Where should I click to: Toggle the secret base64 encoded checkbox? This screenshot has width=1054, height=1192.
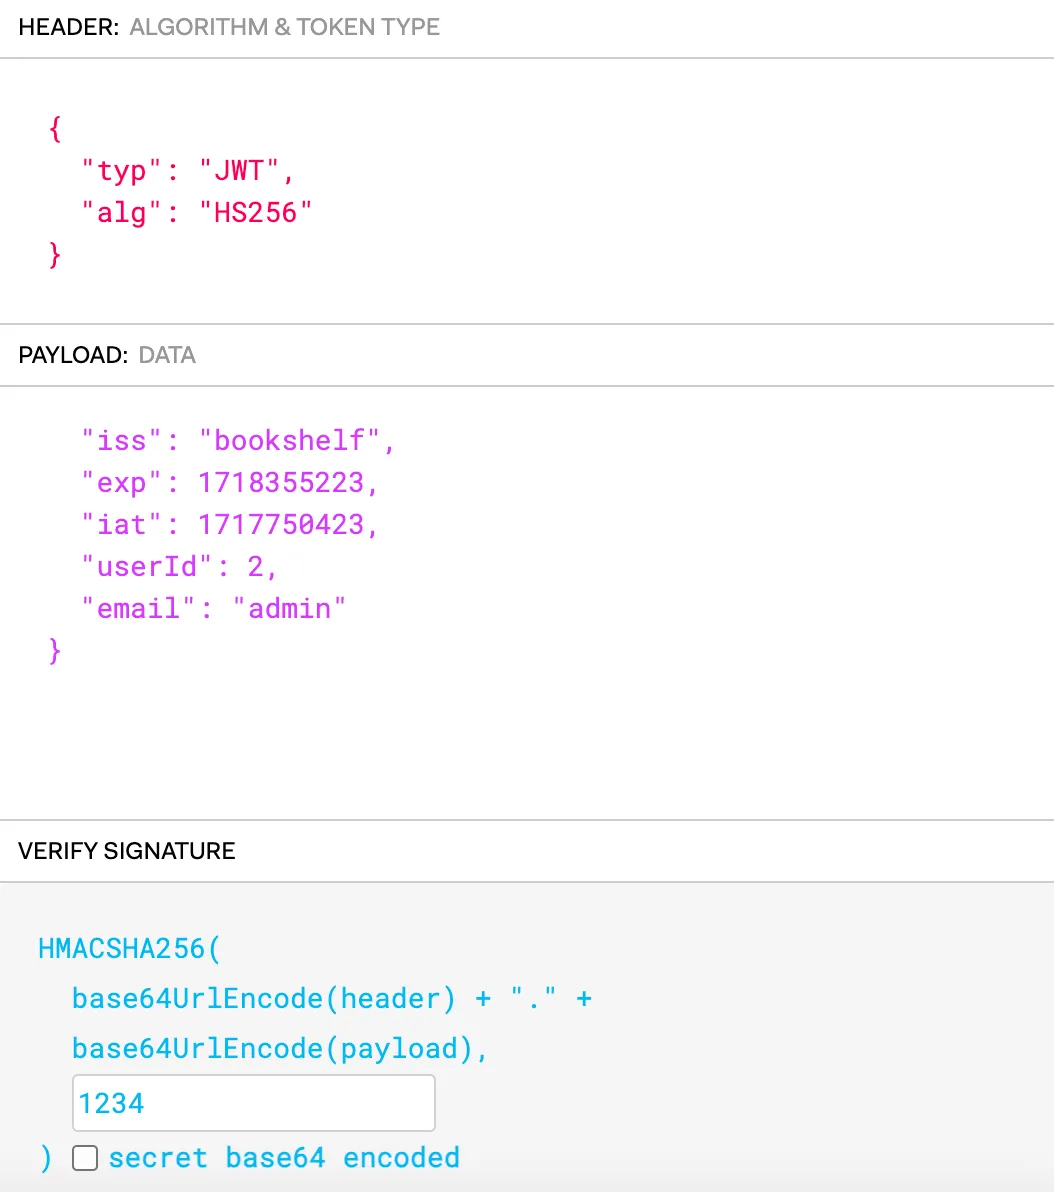coord(85,1158)
